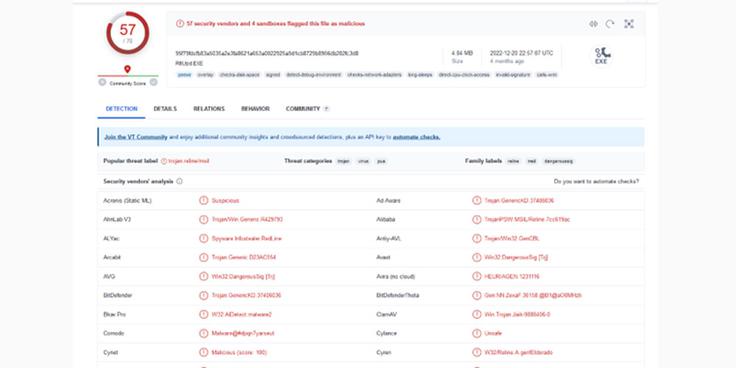Click the warning icon in the Arcabit row
The width and height of the screenshot is (736, 368).
pyautogui.click(x=203, y=257)
